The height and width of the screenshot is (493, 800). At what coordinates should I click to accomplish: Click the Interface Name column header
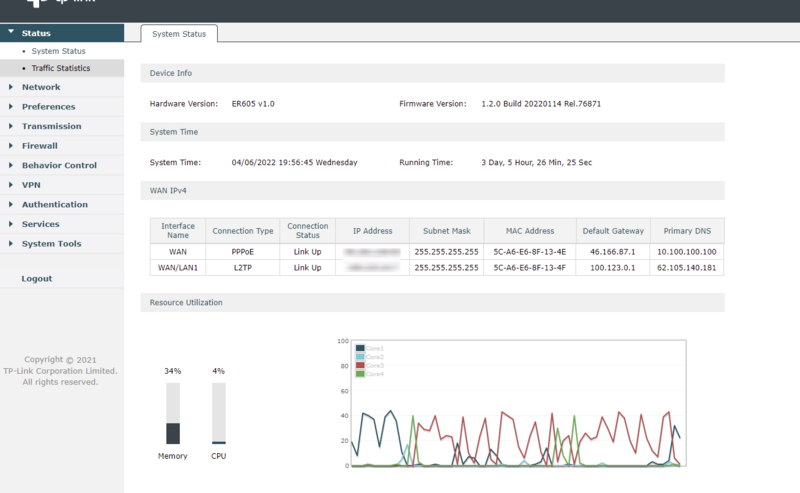(x=178, y=231)
